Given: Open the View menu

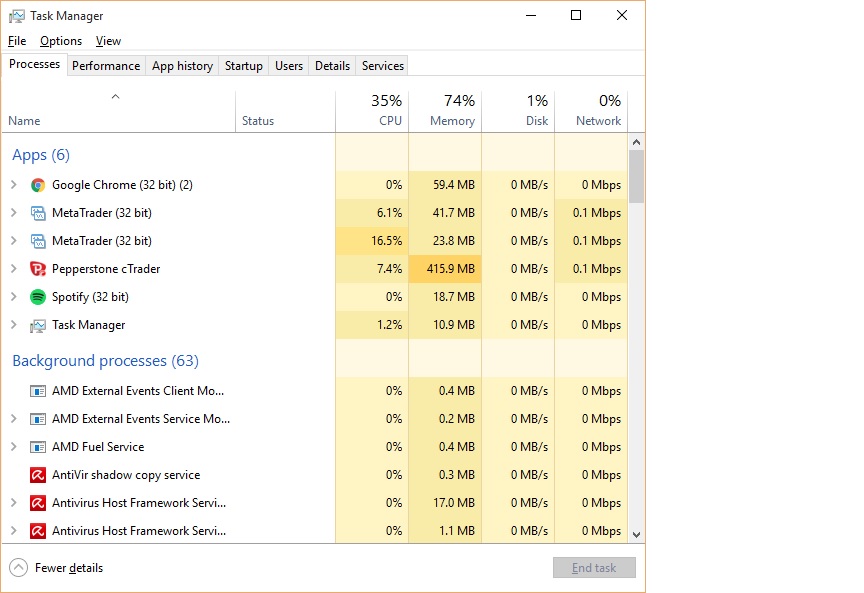Looking at the screenshot, I should tap(108, 41).
